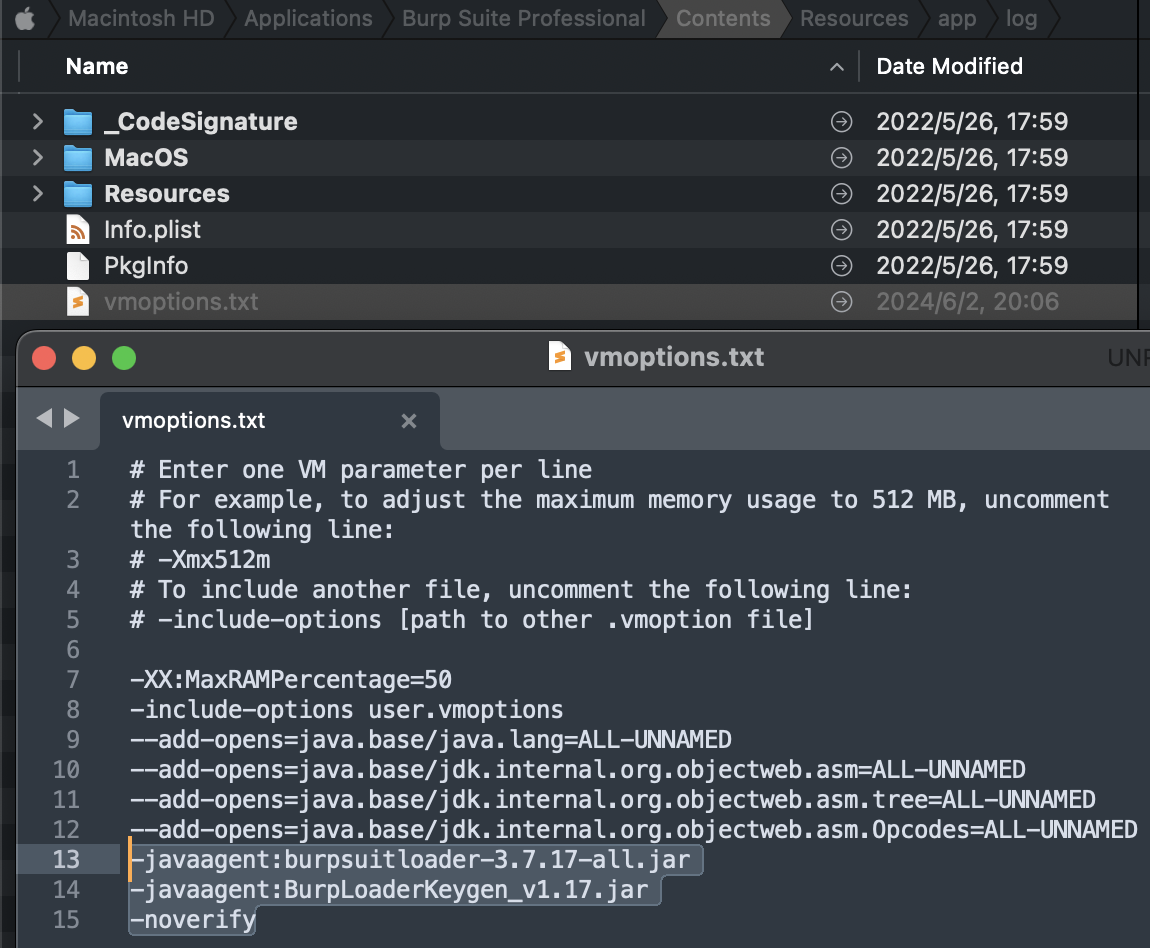This screenshot has width=1150, height=948.
Task: Select the Resources folder icon in list
Action: (78, 194)
